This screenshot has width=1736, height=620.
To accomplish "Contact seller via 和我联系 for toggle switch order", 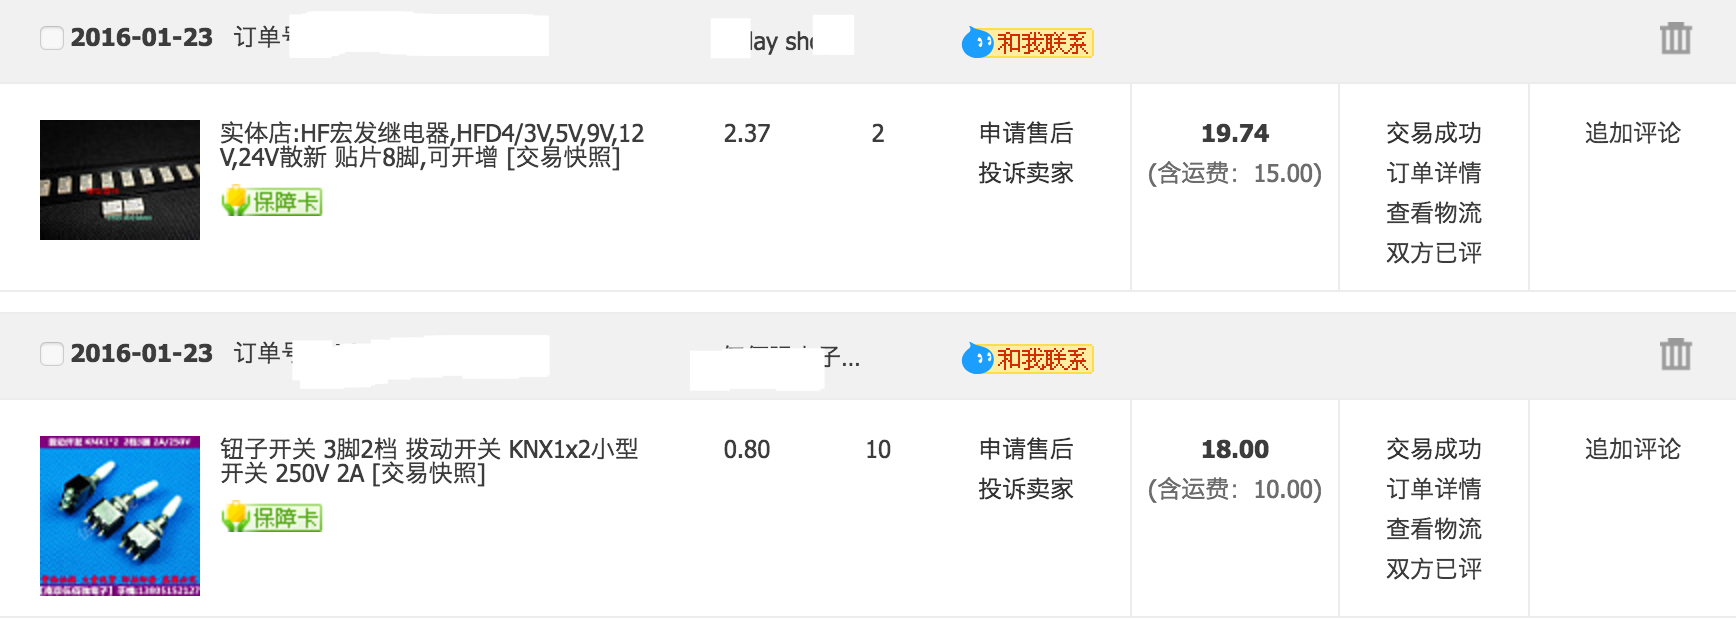I will [x=1028, y=359].
